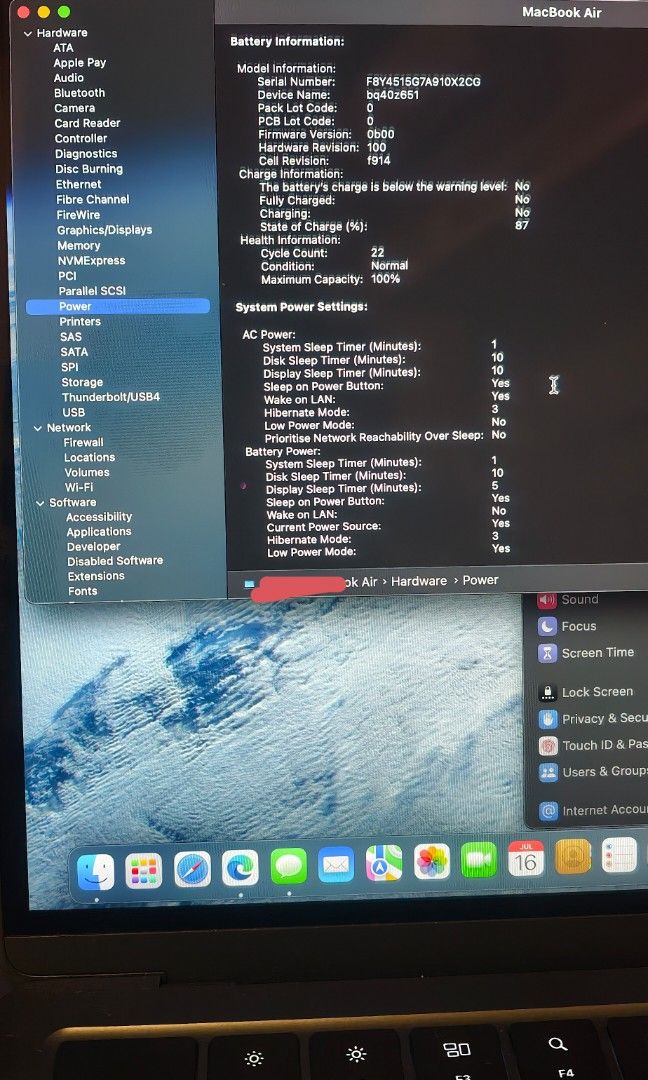Select PCI in the sidebar
The image size is (648, 1080).
[67, 276]
